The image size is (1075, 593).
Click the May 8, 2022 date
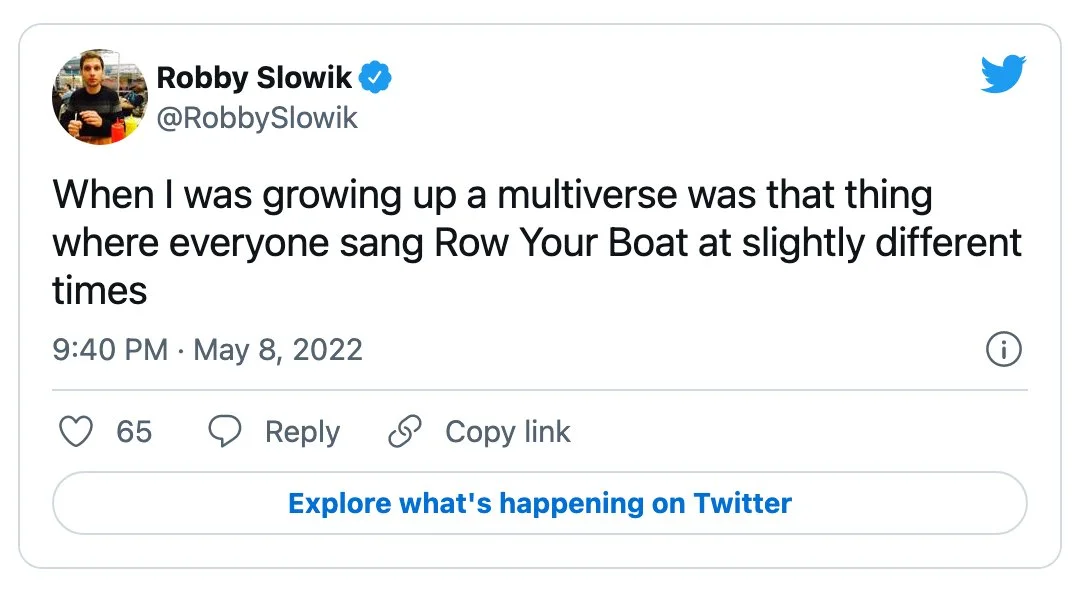pyautogui.click(x=278, y=350)
